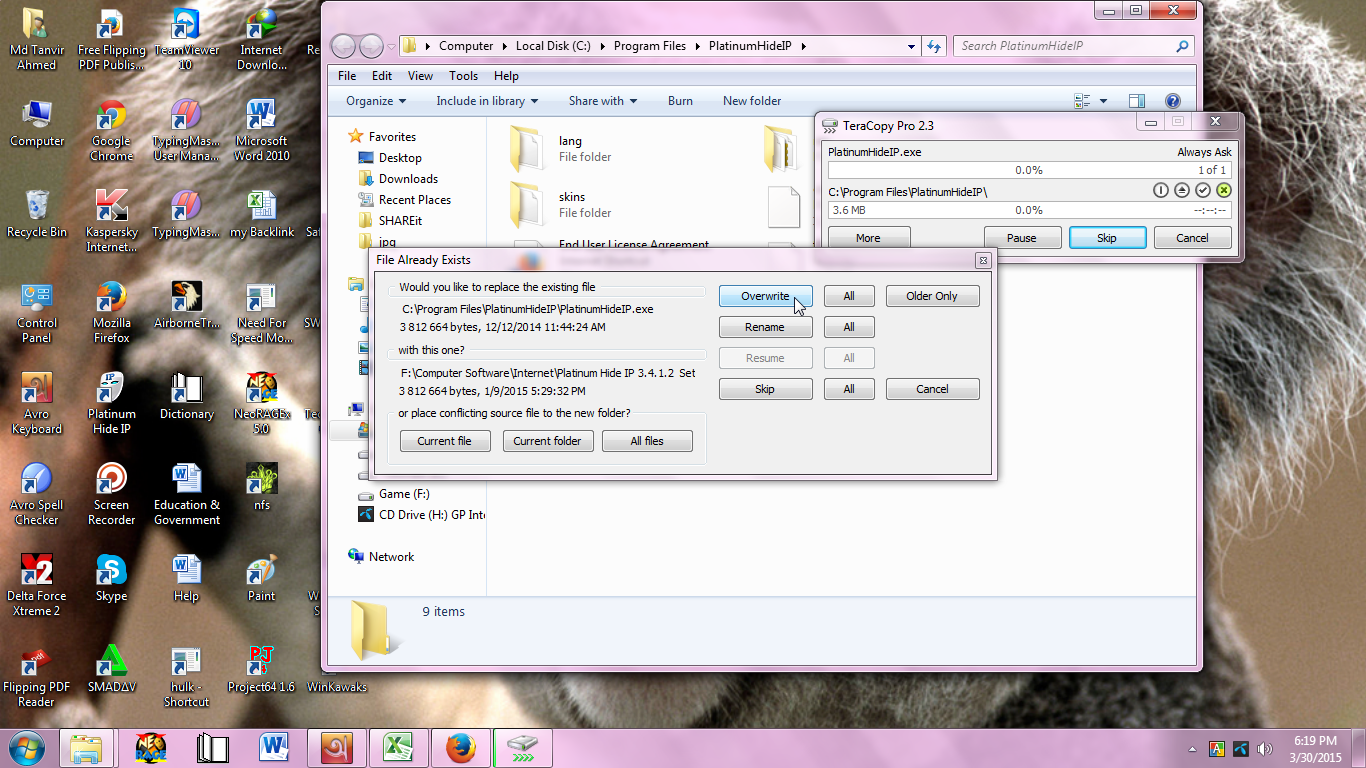Open Excel from the taskbar

click(398, 748)
